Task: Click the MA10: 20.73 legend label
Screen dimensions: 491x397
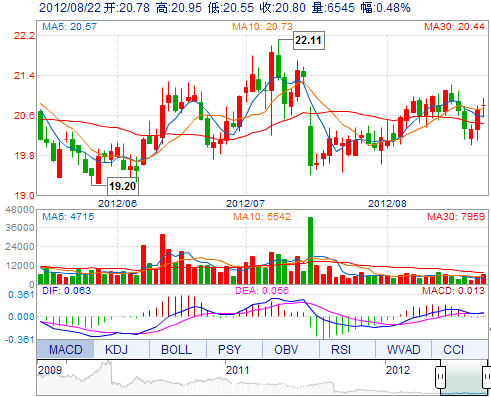Action: (x=262, y=27)
